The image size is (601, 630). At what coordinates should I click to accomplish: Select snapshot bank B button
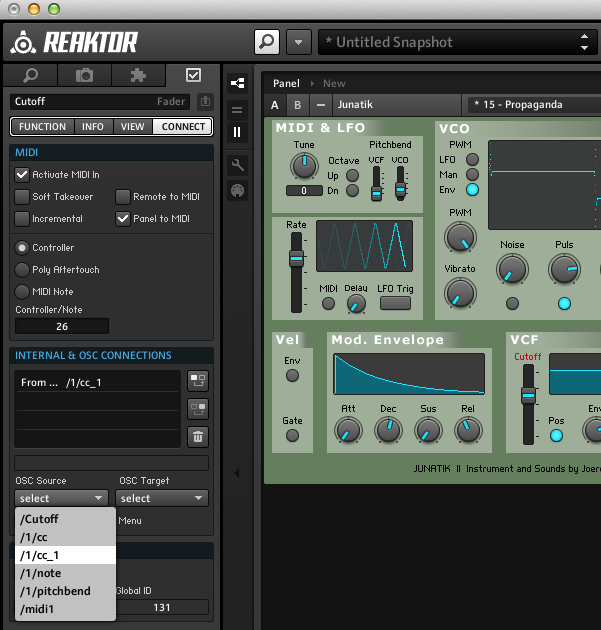(298, 105)
